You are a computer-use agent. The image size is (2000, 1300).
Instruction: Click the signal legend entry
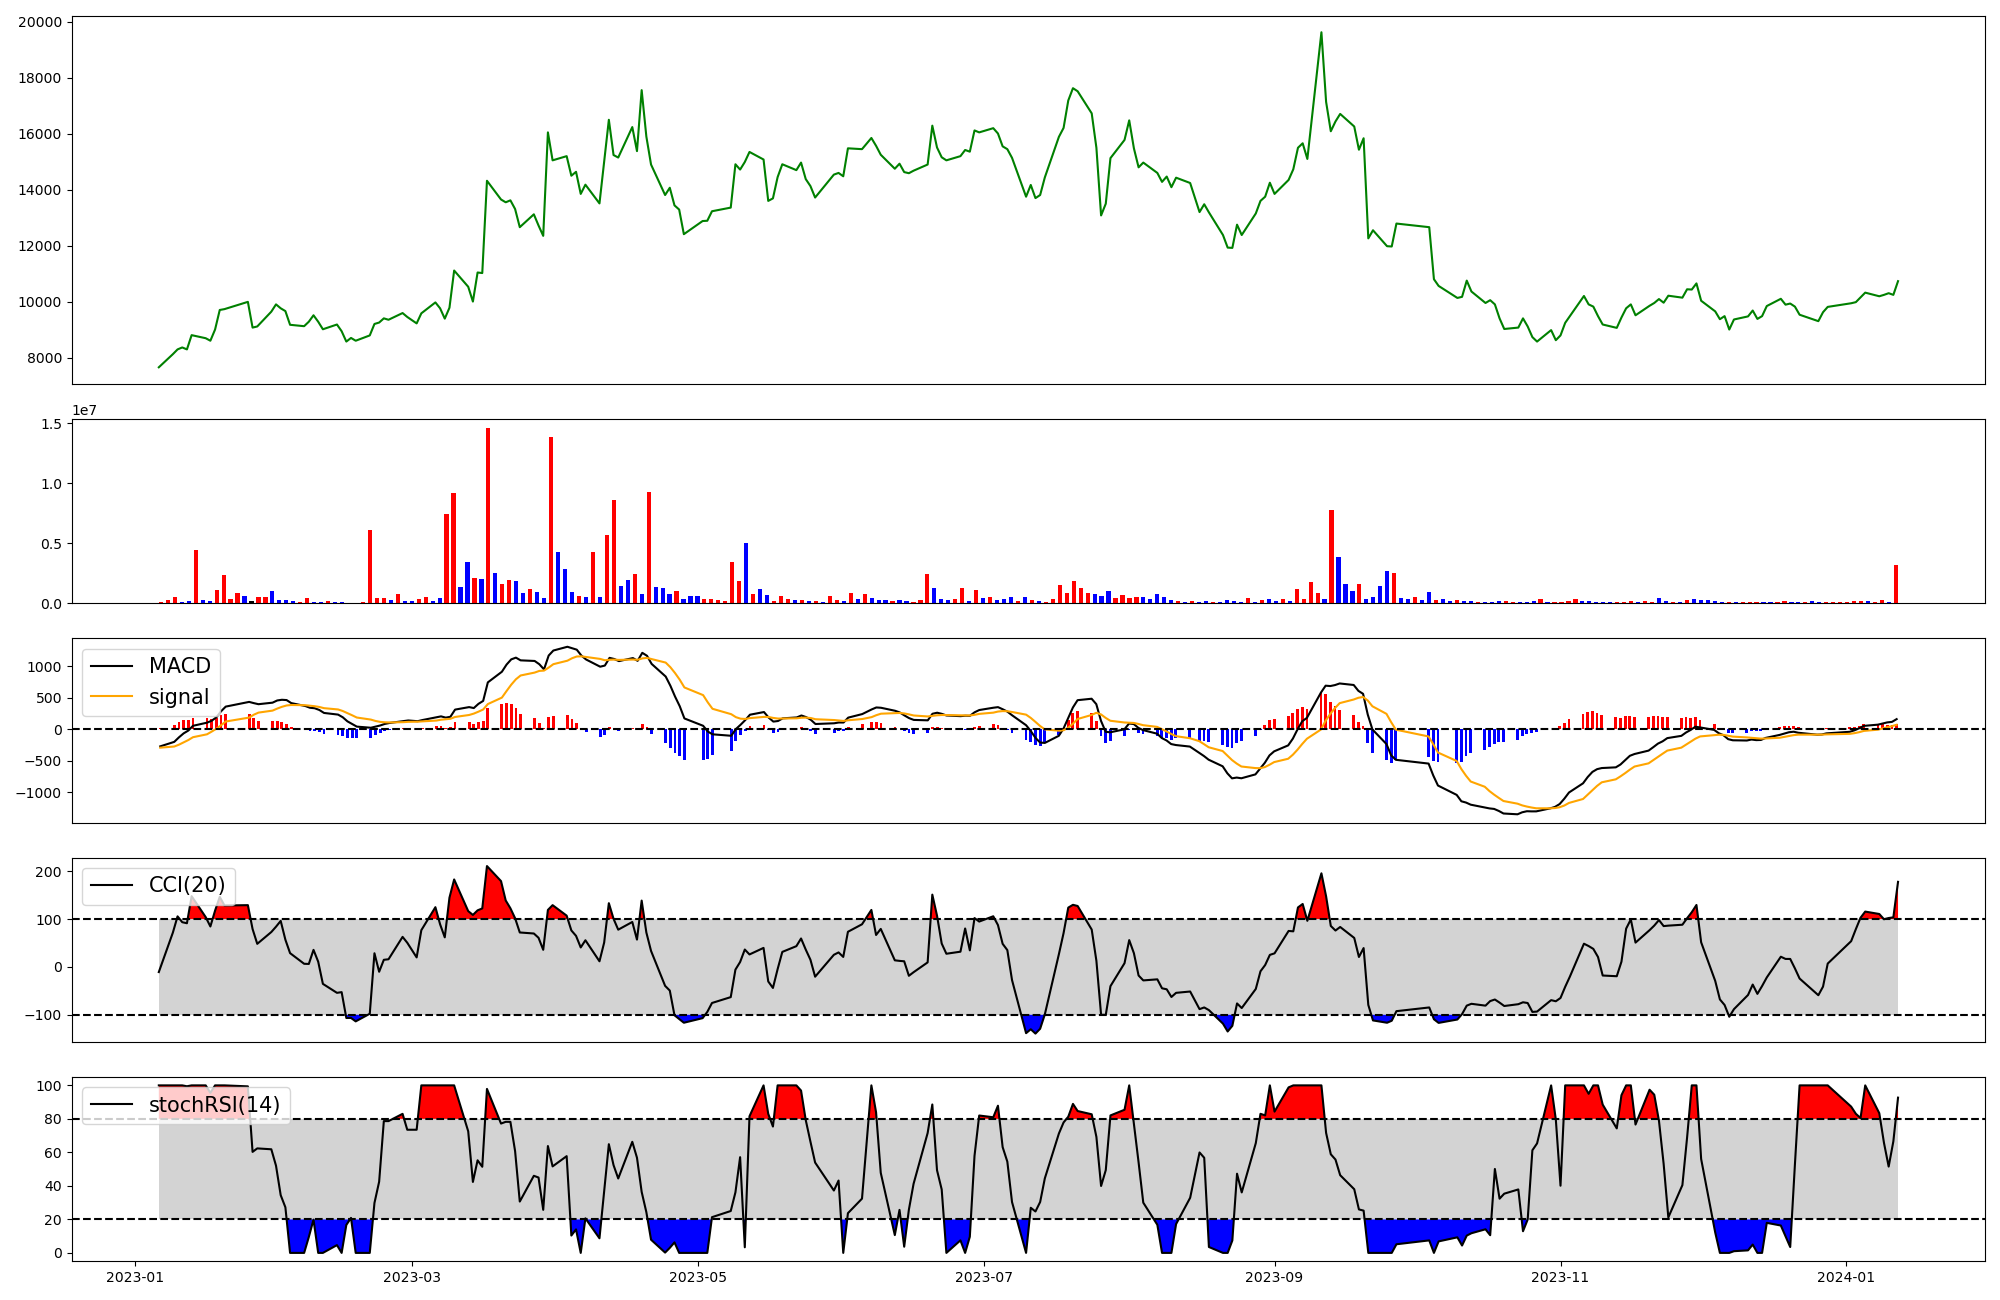pos(178,697)
